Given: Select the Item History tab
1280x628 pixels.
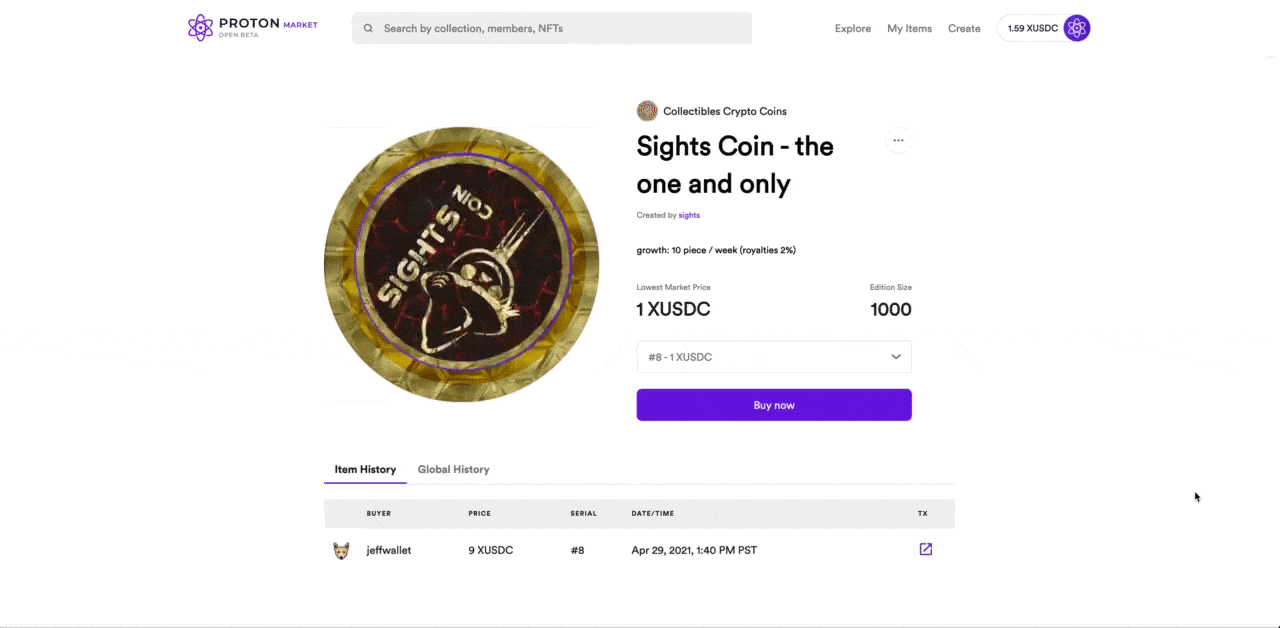Looking at the screenshot, I should coord(365,469).
